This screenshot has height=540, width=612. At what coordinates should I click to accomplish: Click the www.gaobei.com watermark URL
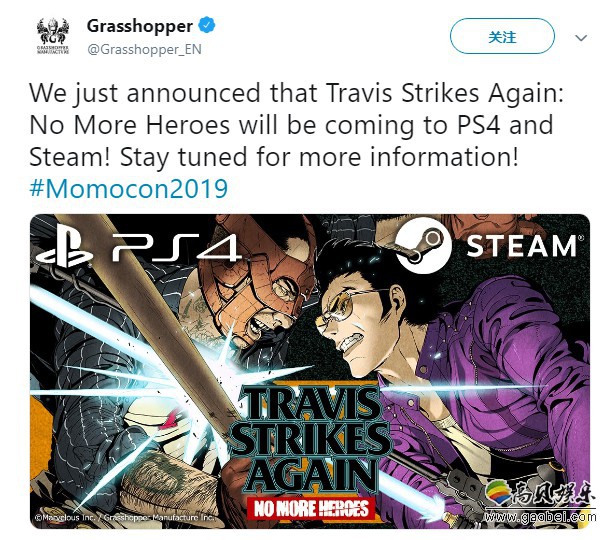point(540,517)
